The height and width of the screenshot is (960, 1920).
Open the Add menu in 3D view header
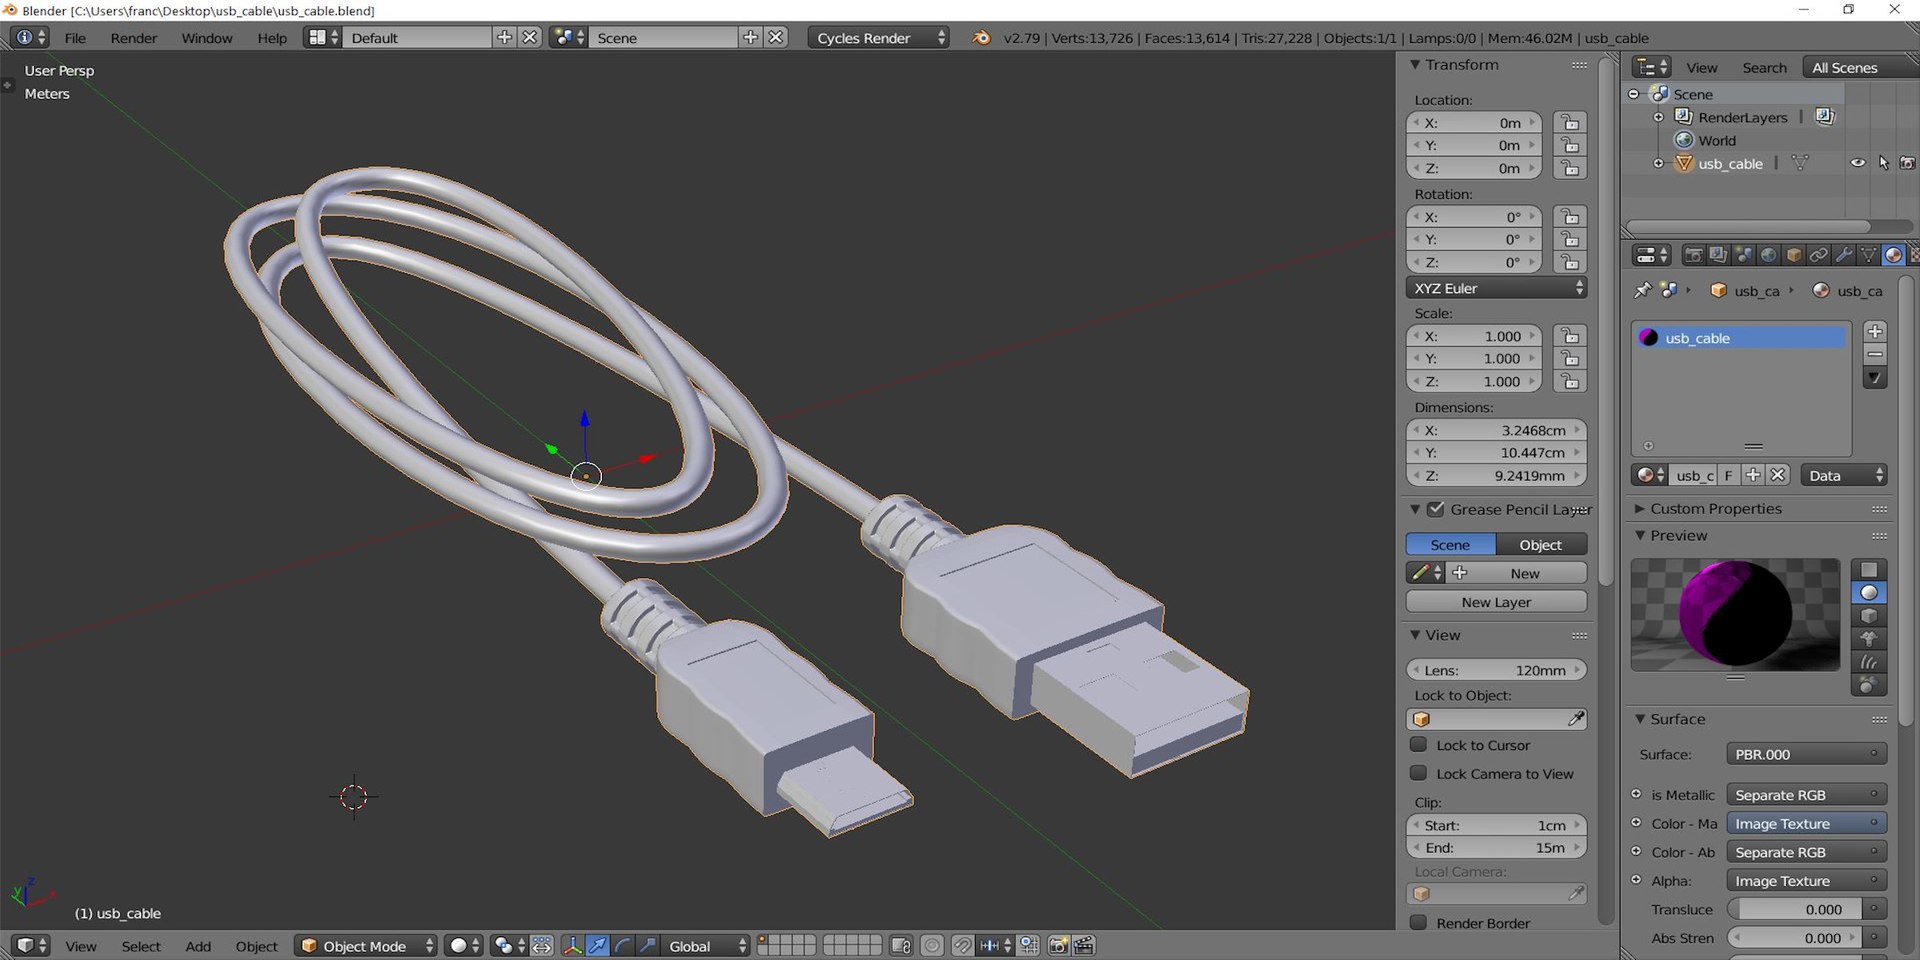click(x=198, y=946)
